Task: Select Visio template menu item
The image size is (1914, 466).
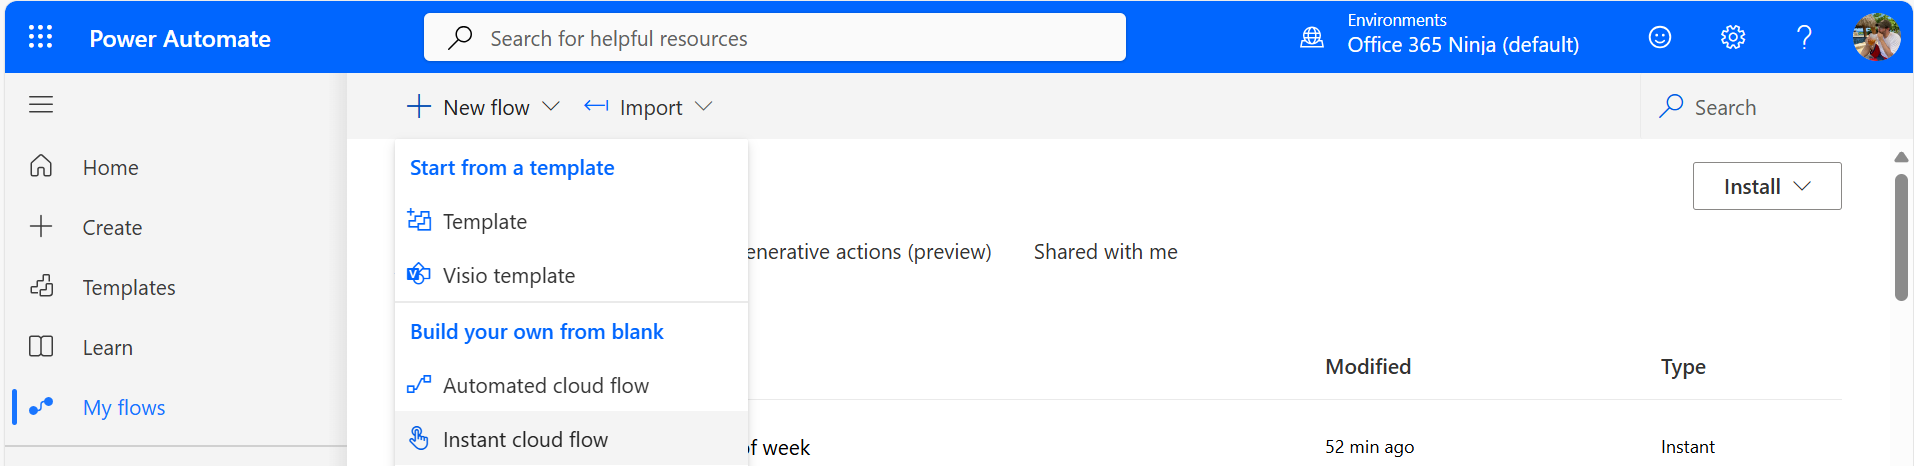Action: 508,276
